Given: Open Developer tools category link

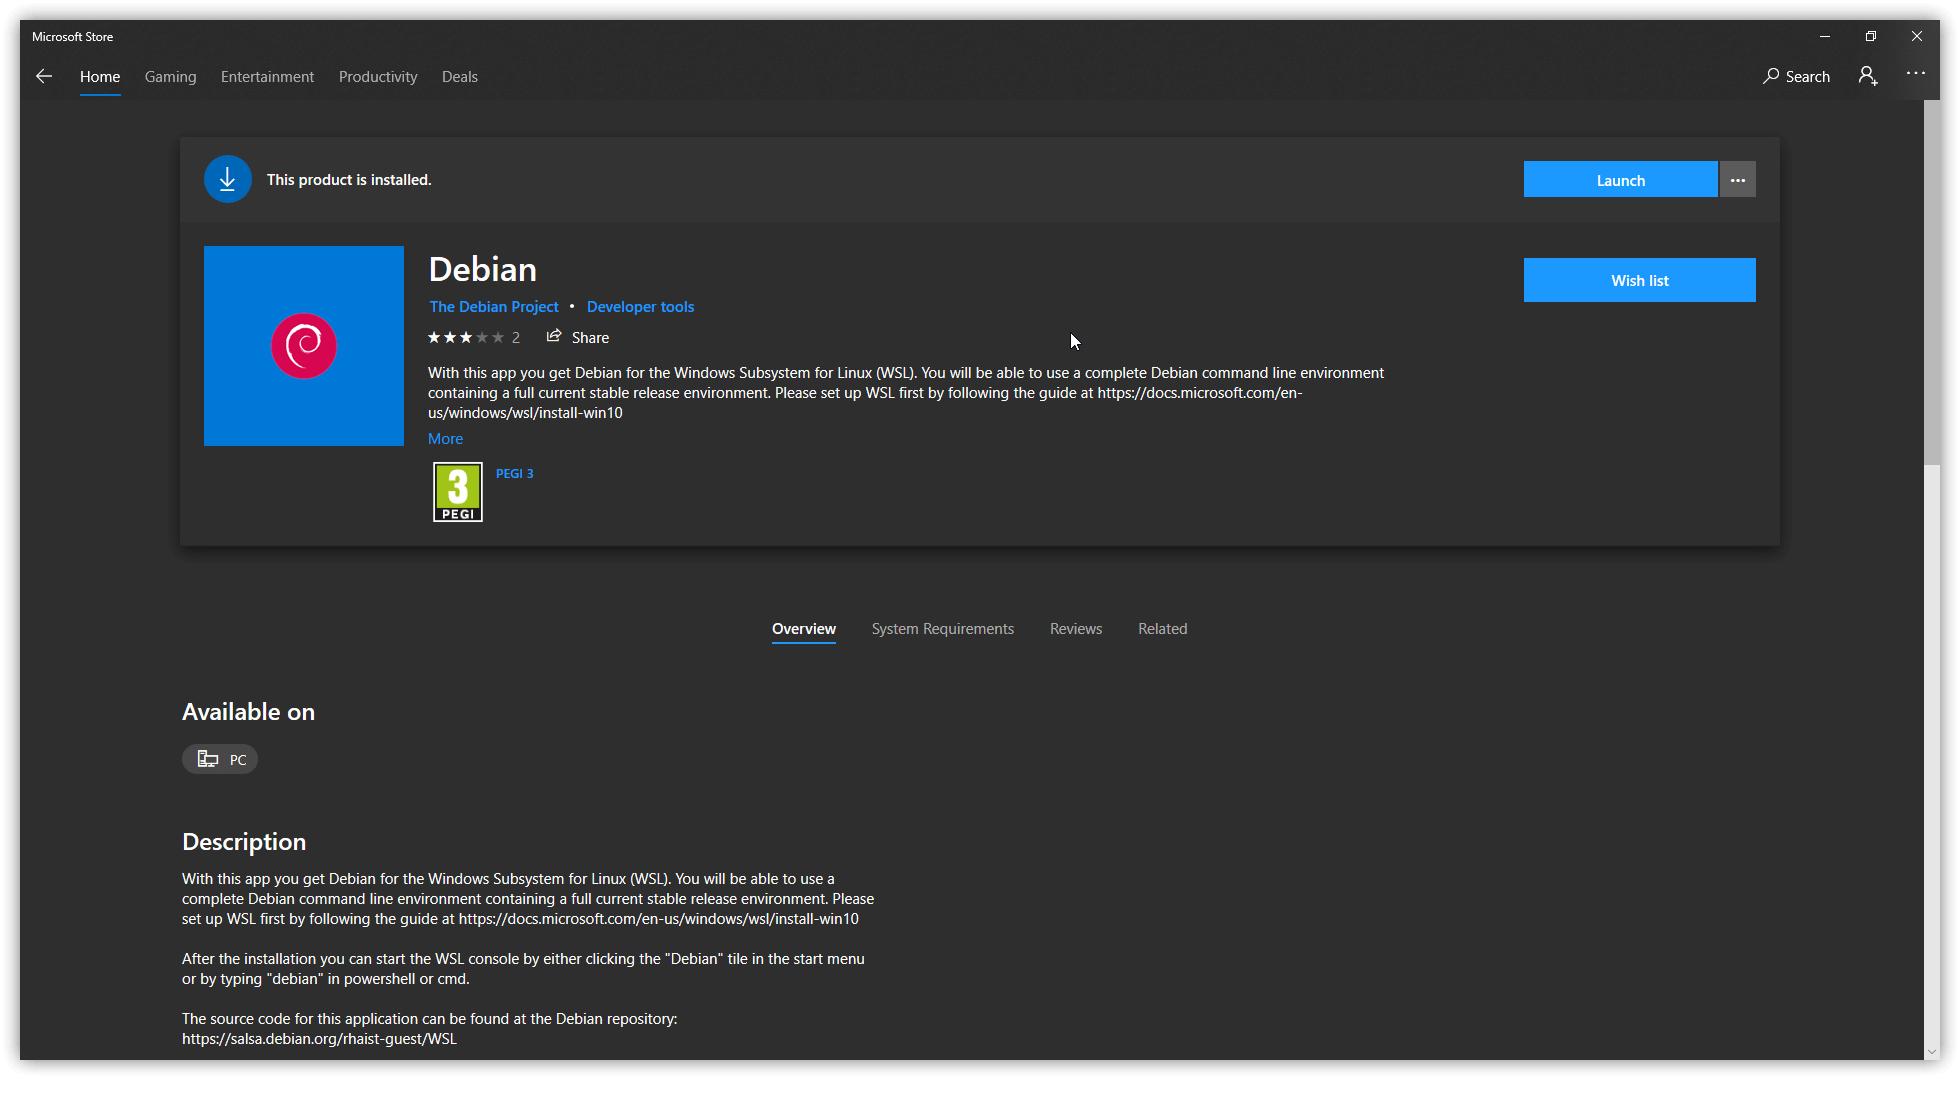Looking at the screenshot, I should pyautogui.click(x=640, y=307).
